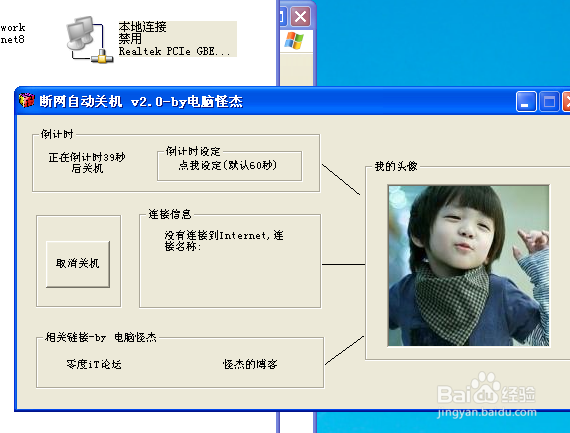Click the avatar photo of the child
Image resolution: width=570 pixels, height=433 pixels.
(469, 266)
